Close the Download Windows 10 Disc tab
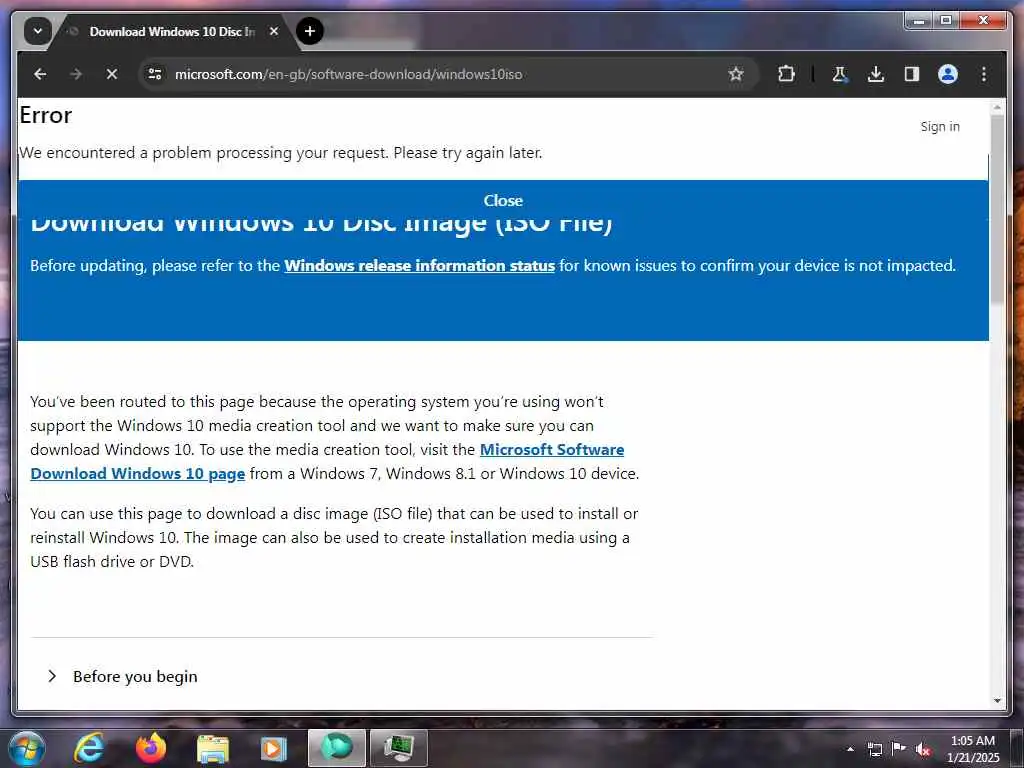1024x768 pixels. (274, 31)
